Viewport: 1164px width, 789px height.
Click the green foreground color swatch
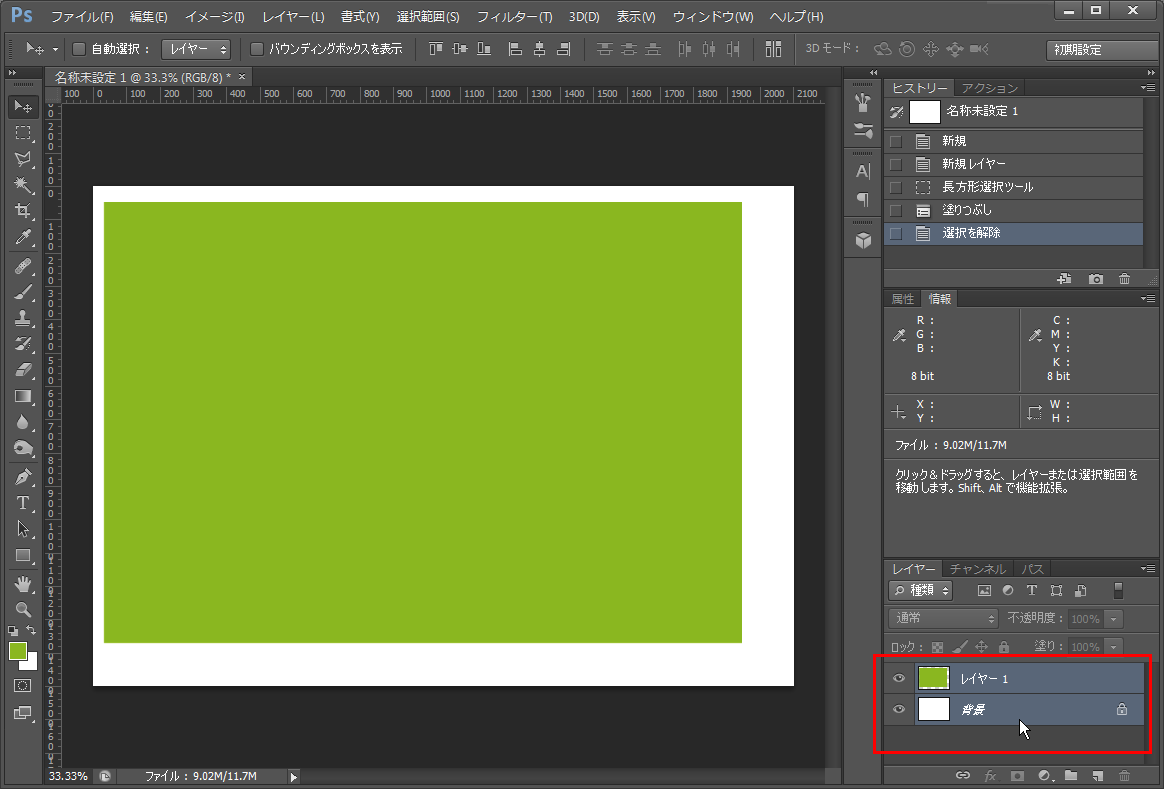pos(17,651)
